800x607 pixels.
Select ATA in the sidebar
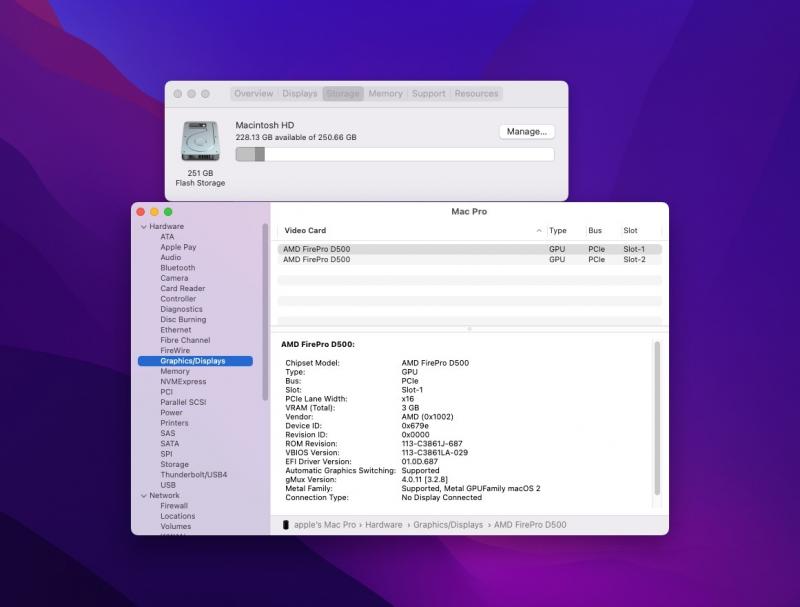tap(167, 237)
